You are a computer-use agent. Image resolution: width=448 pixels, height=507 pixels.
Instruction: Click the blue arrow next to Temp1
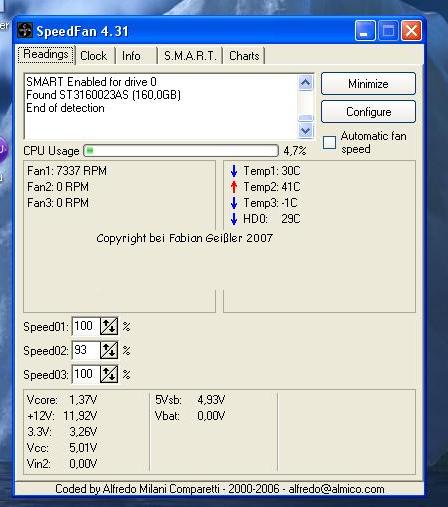point(234,171)
